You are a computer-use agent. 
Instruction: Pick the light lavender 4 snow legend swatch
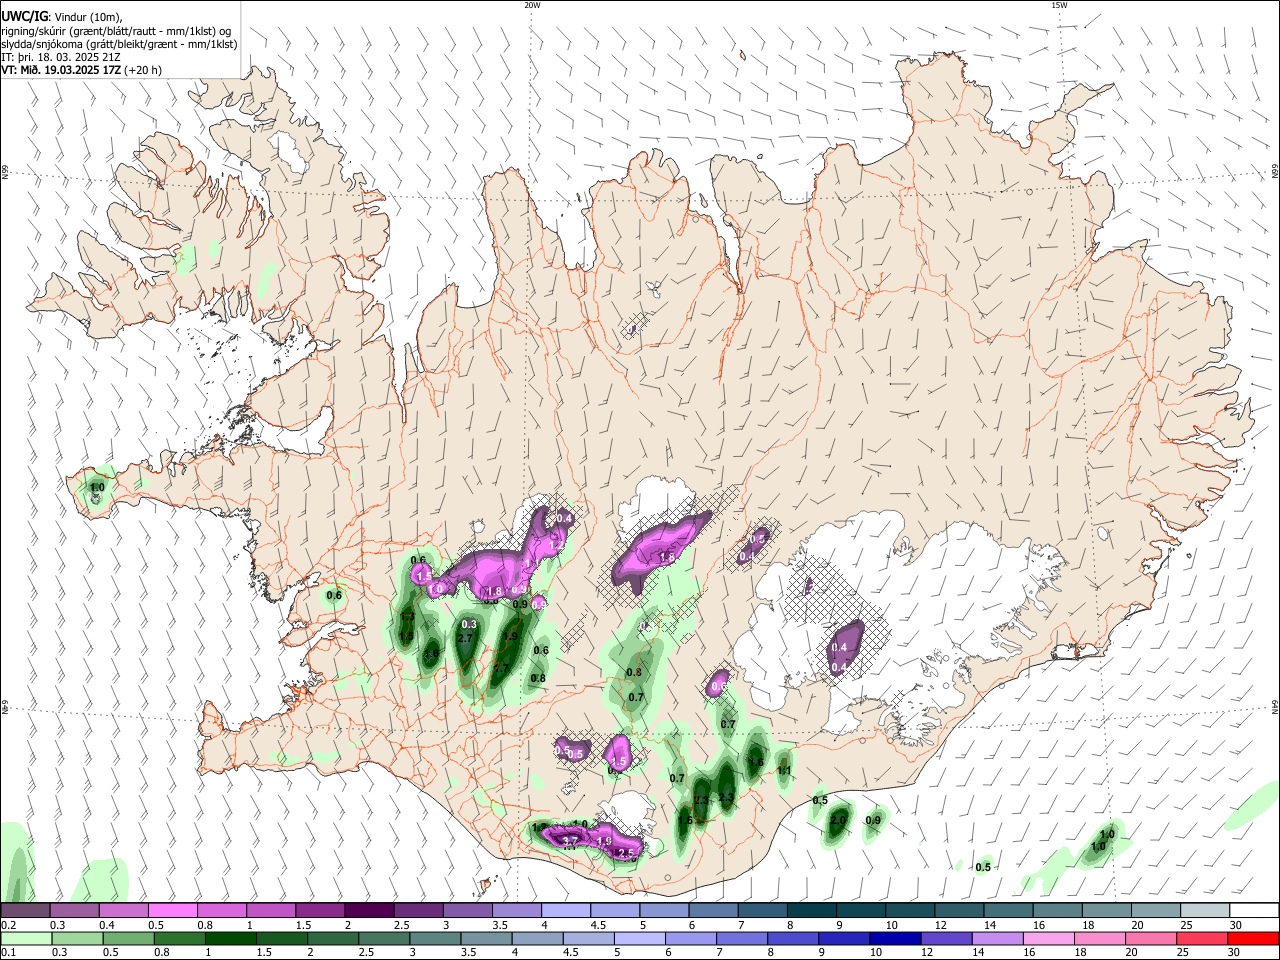[x=565, y=910]
